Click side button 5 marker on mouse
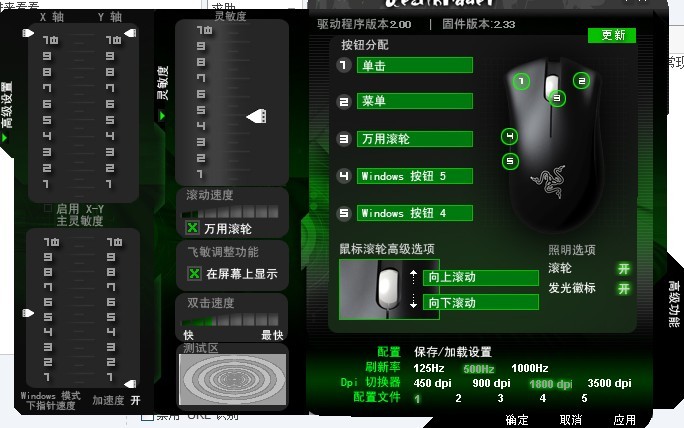This screenshot has height=428, width=684. [x=510, y=161]
